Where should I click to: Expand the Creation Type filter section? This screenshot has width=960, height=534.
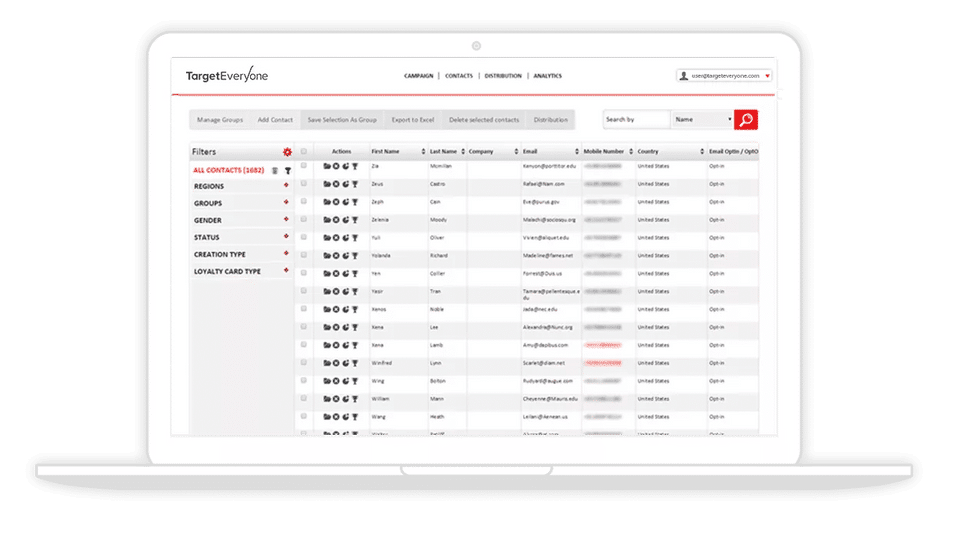coord(286,253)
